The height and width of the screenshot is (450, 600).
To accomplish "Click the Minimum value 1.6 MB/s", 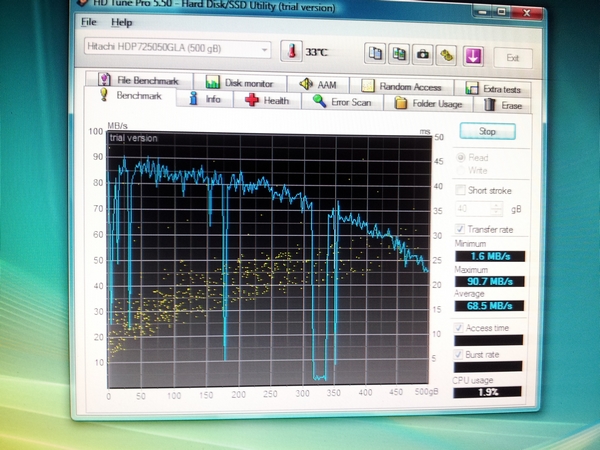I will point(490,256).
